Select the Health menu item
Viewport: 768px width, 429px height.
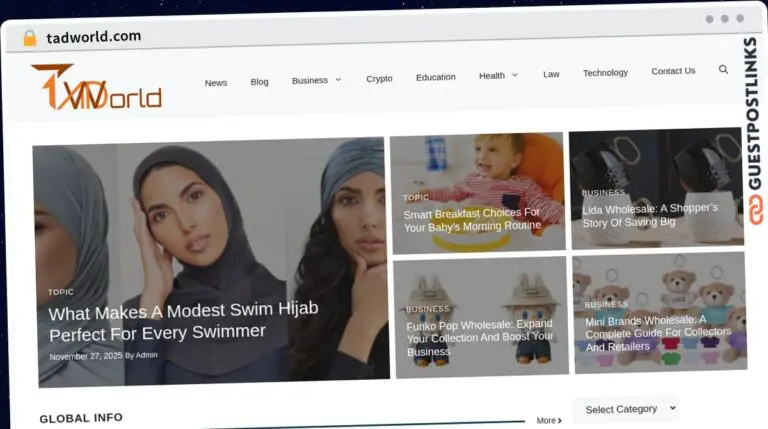(x=492, y=75)
